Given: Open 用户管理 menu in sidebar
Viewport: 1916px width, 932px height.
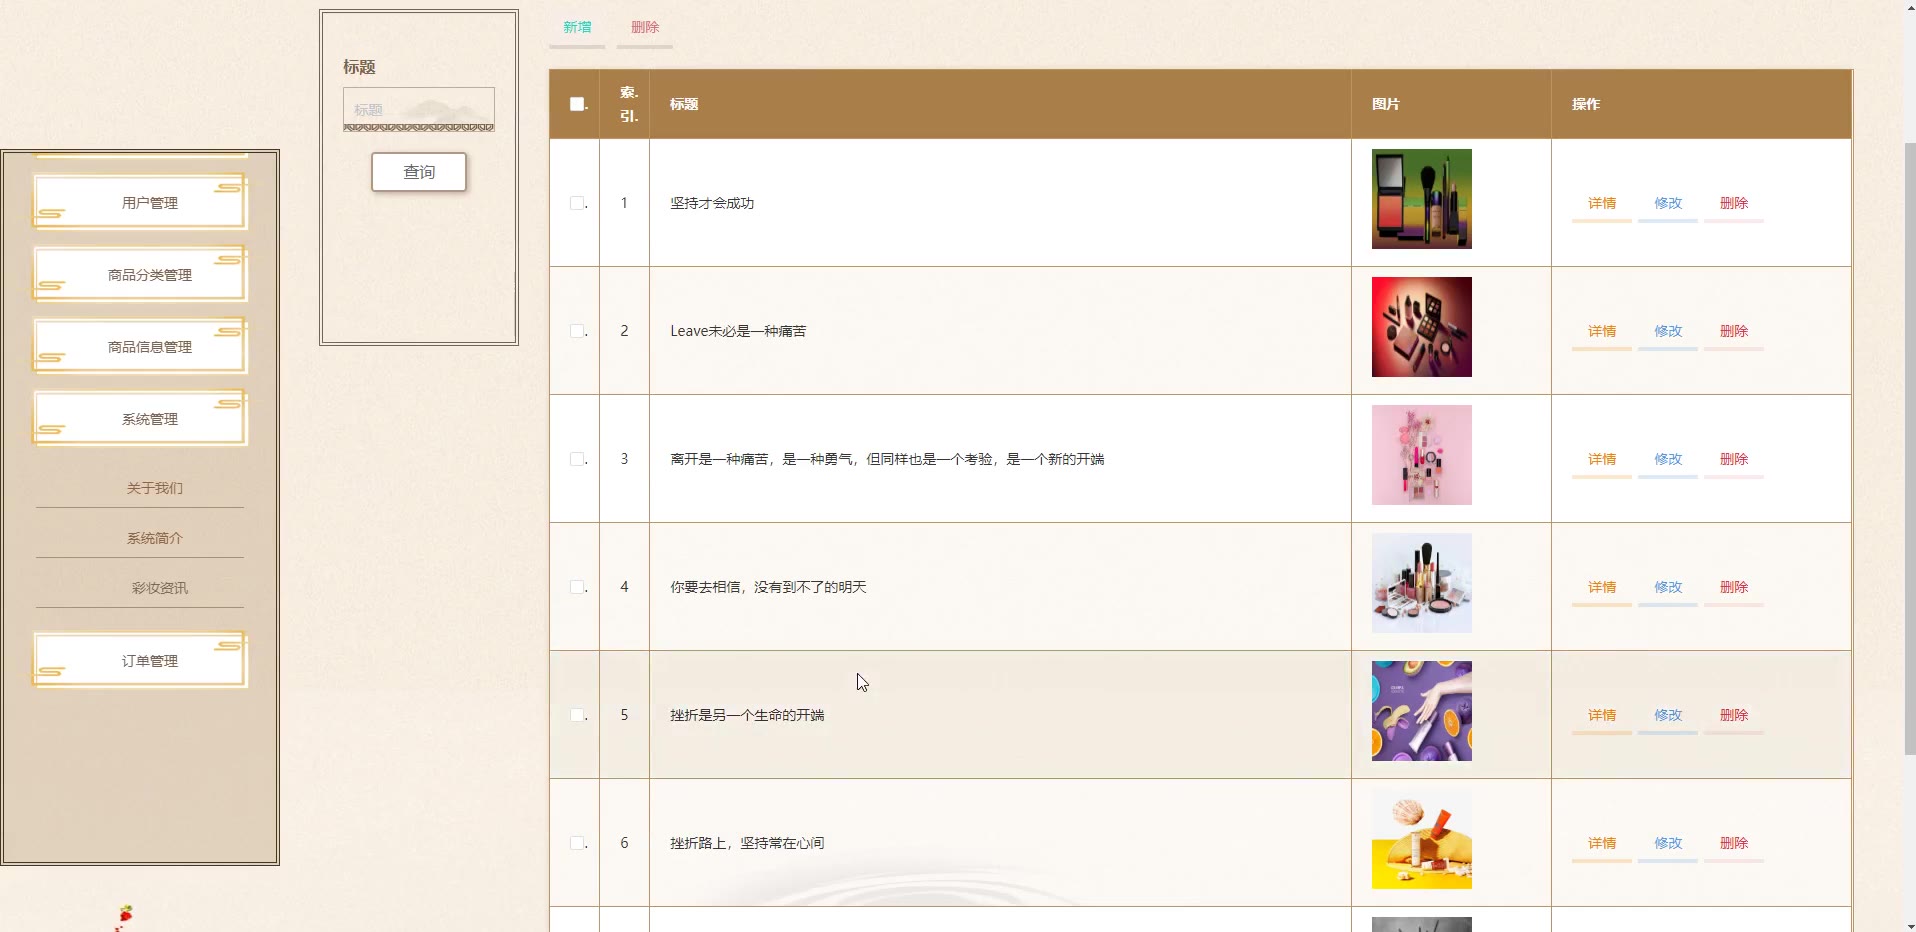Looking at the screenshot, I should point(140,202).
